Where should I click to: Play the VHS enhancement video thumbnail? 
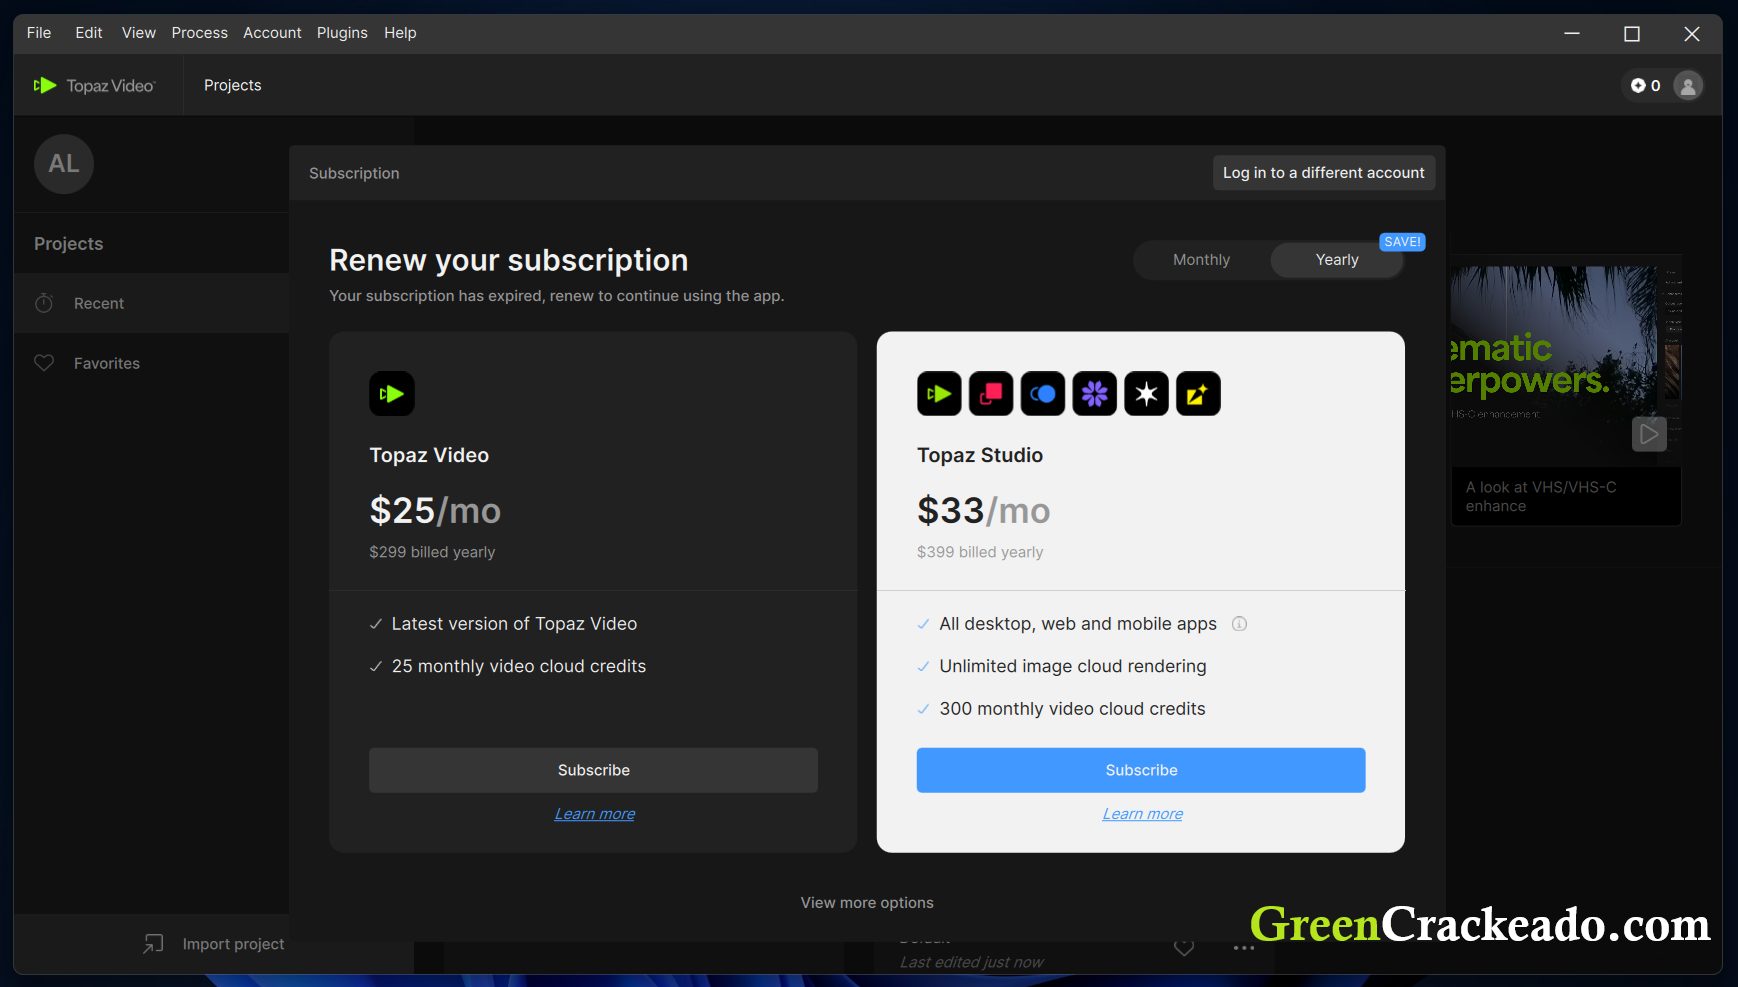(1648, 434)
